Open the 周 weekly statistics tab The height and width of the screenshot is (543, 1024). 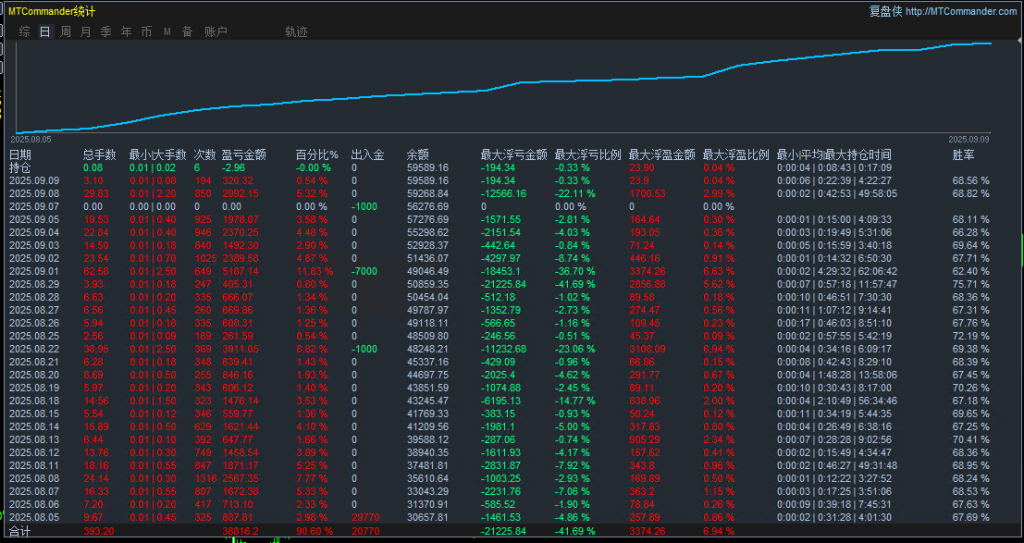(66, 32)
